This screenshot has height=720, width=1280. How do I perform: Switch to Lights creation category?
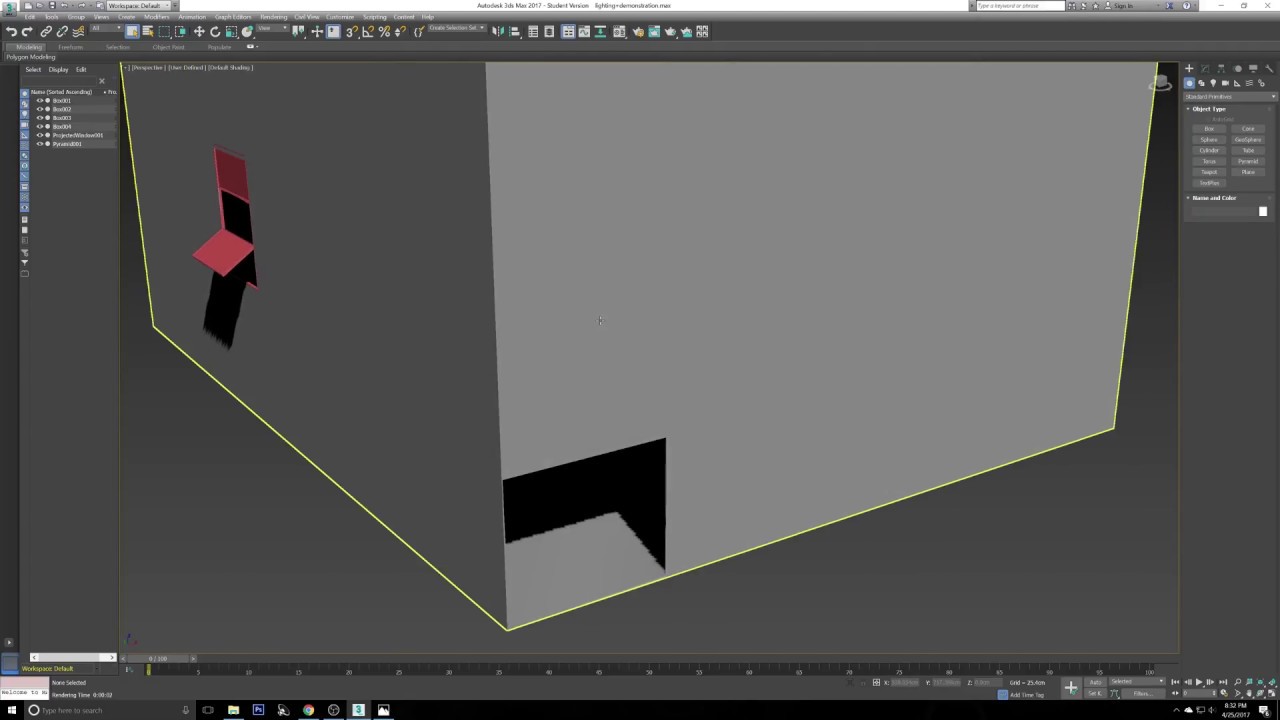pyautogui.click(x=1213, y=83)
